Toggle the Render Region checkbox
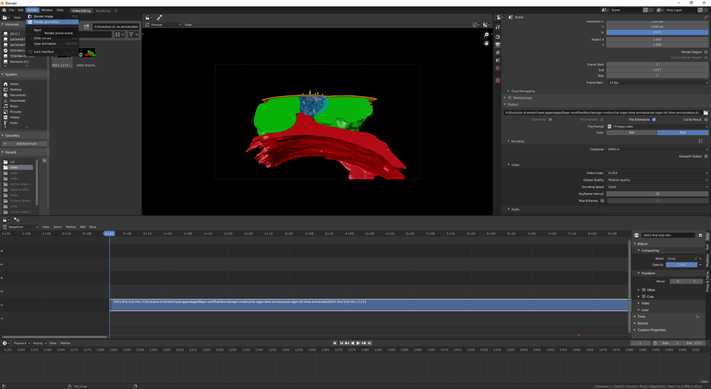Viewport: 711px width, 389px height. [706, 52]
